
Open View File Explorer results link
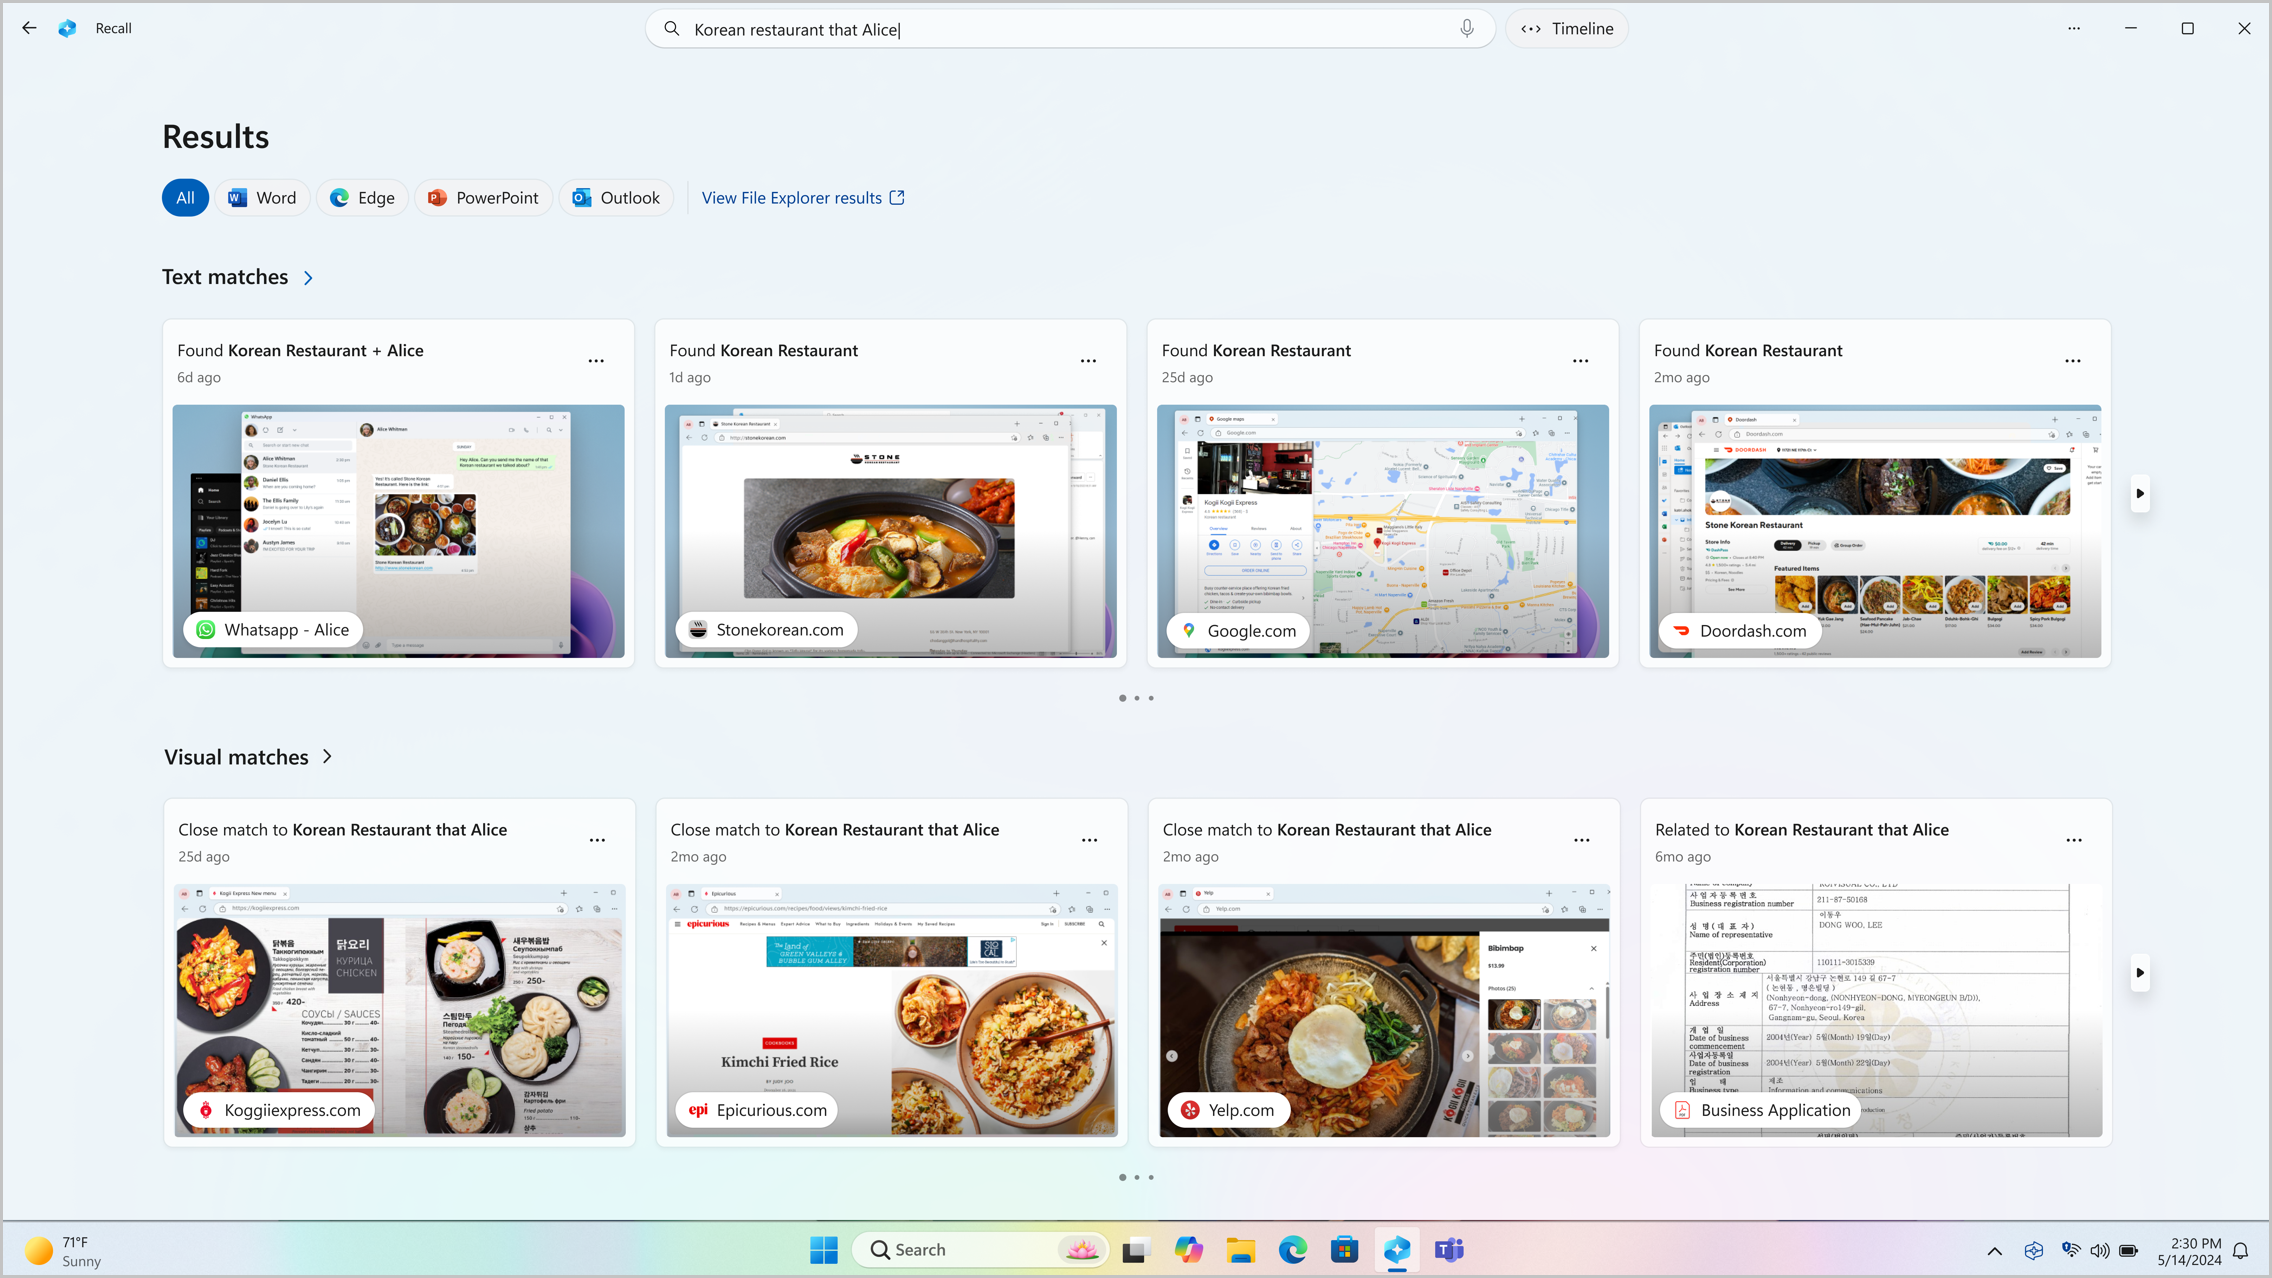pos(802,197)
